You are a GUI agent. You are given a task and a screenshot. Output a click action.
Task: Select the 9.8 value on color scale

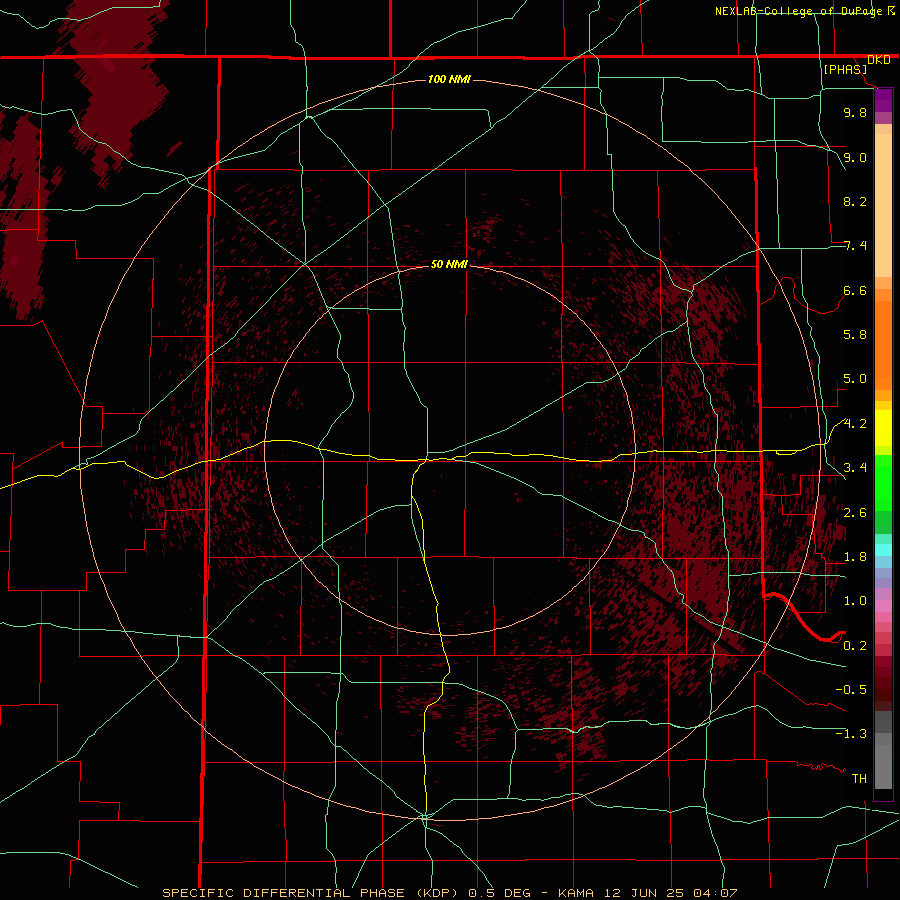coord(855,112)
